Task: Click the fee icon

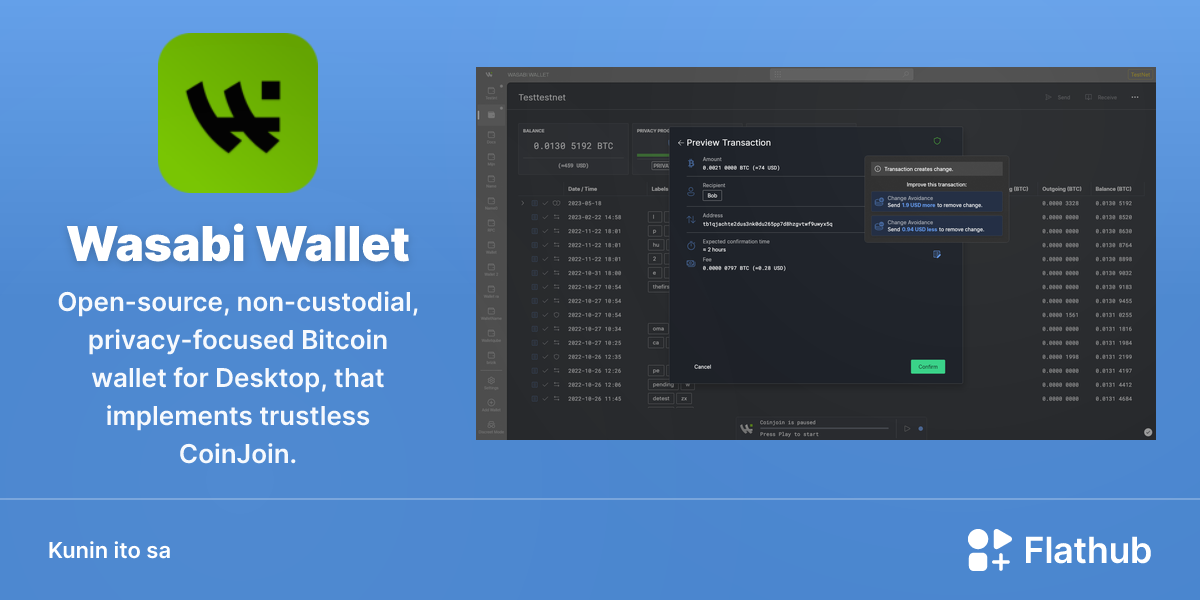Action: pos(691,264)
